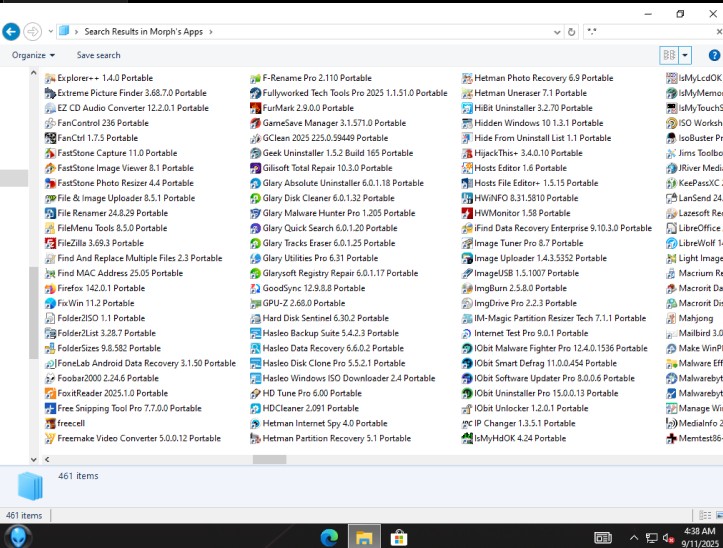The width and height of the screenshot is (723, 548).
Task: Select Hetman Partition Recovery 5.1 Portable
Action: click(331, 438)
